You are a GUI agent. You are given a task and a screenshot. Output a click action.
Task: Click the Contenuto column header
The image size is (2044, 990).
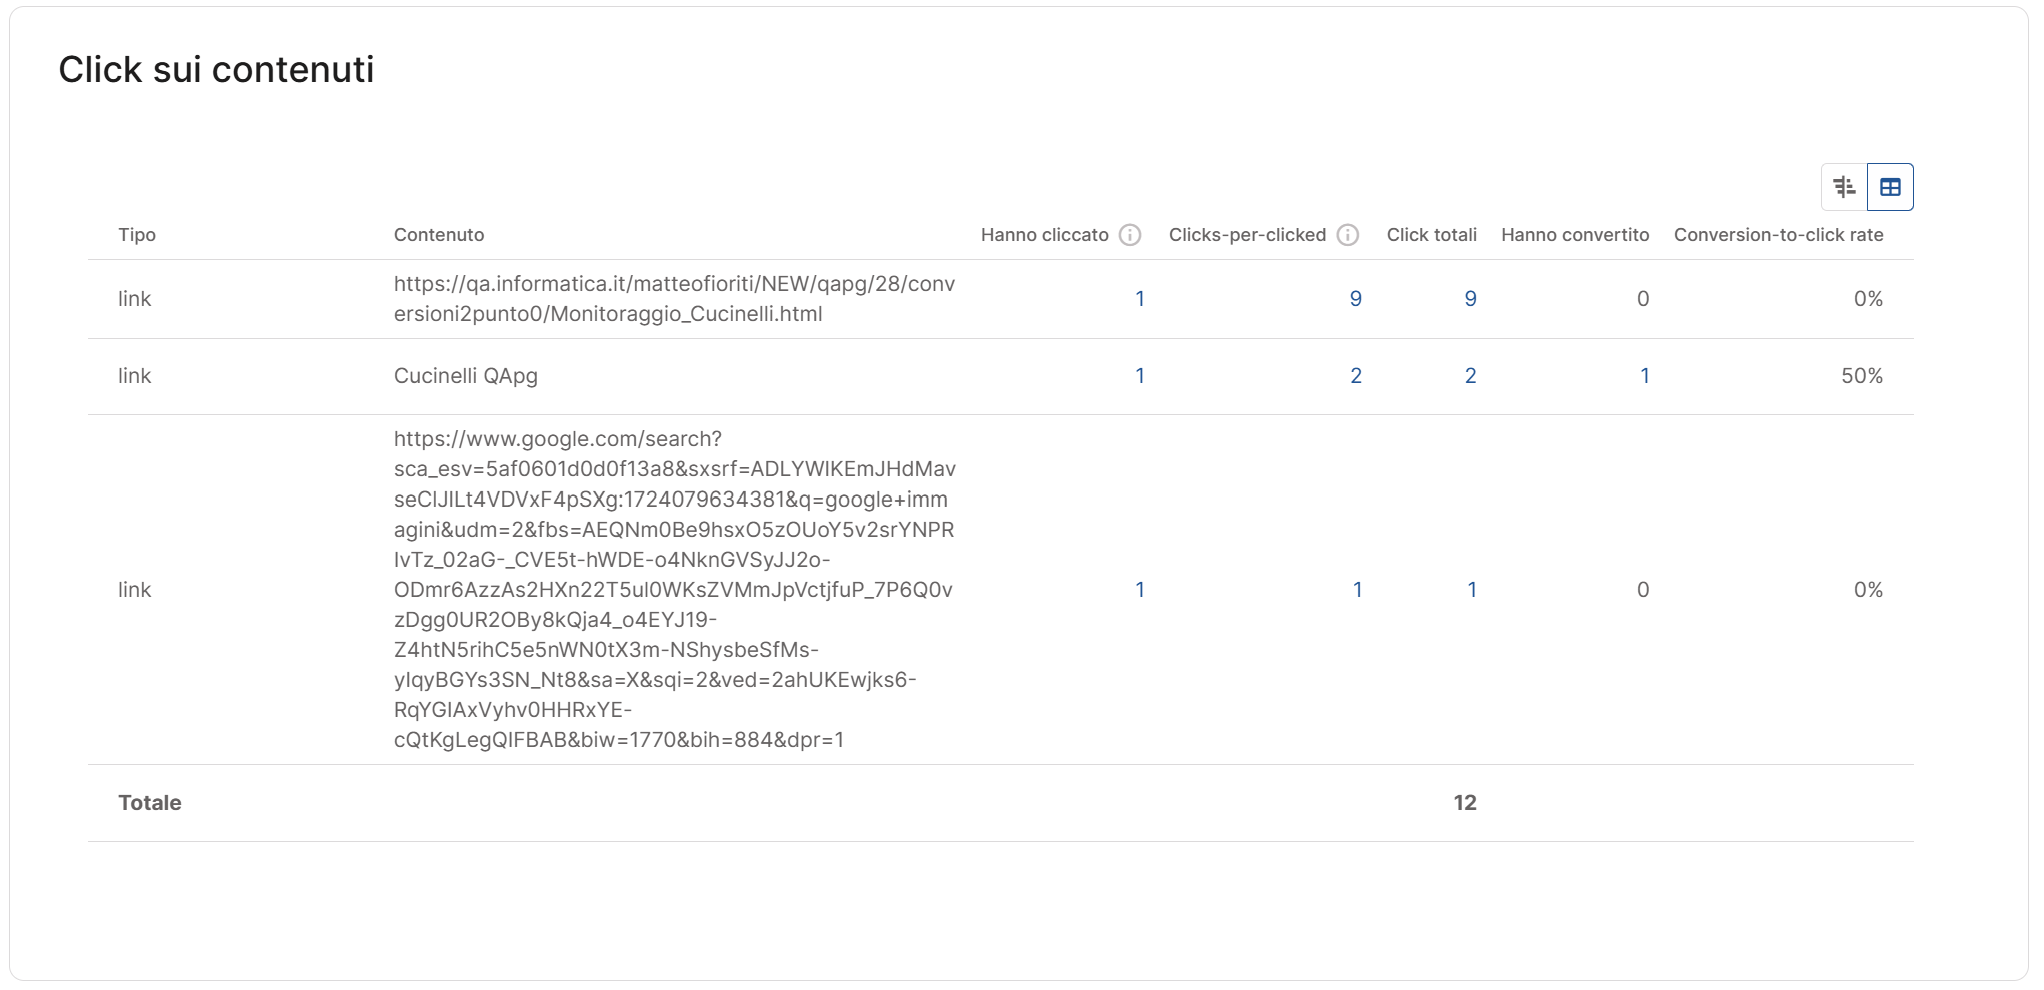[439, 235]
